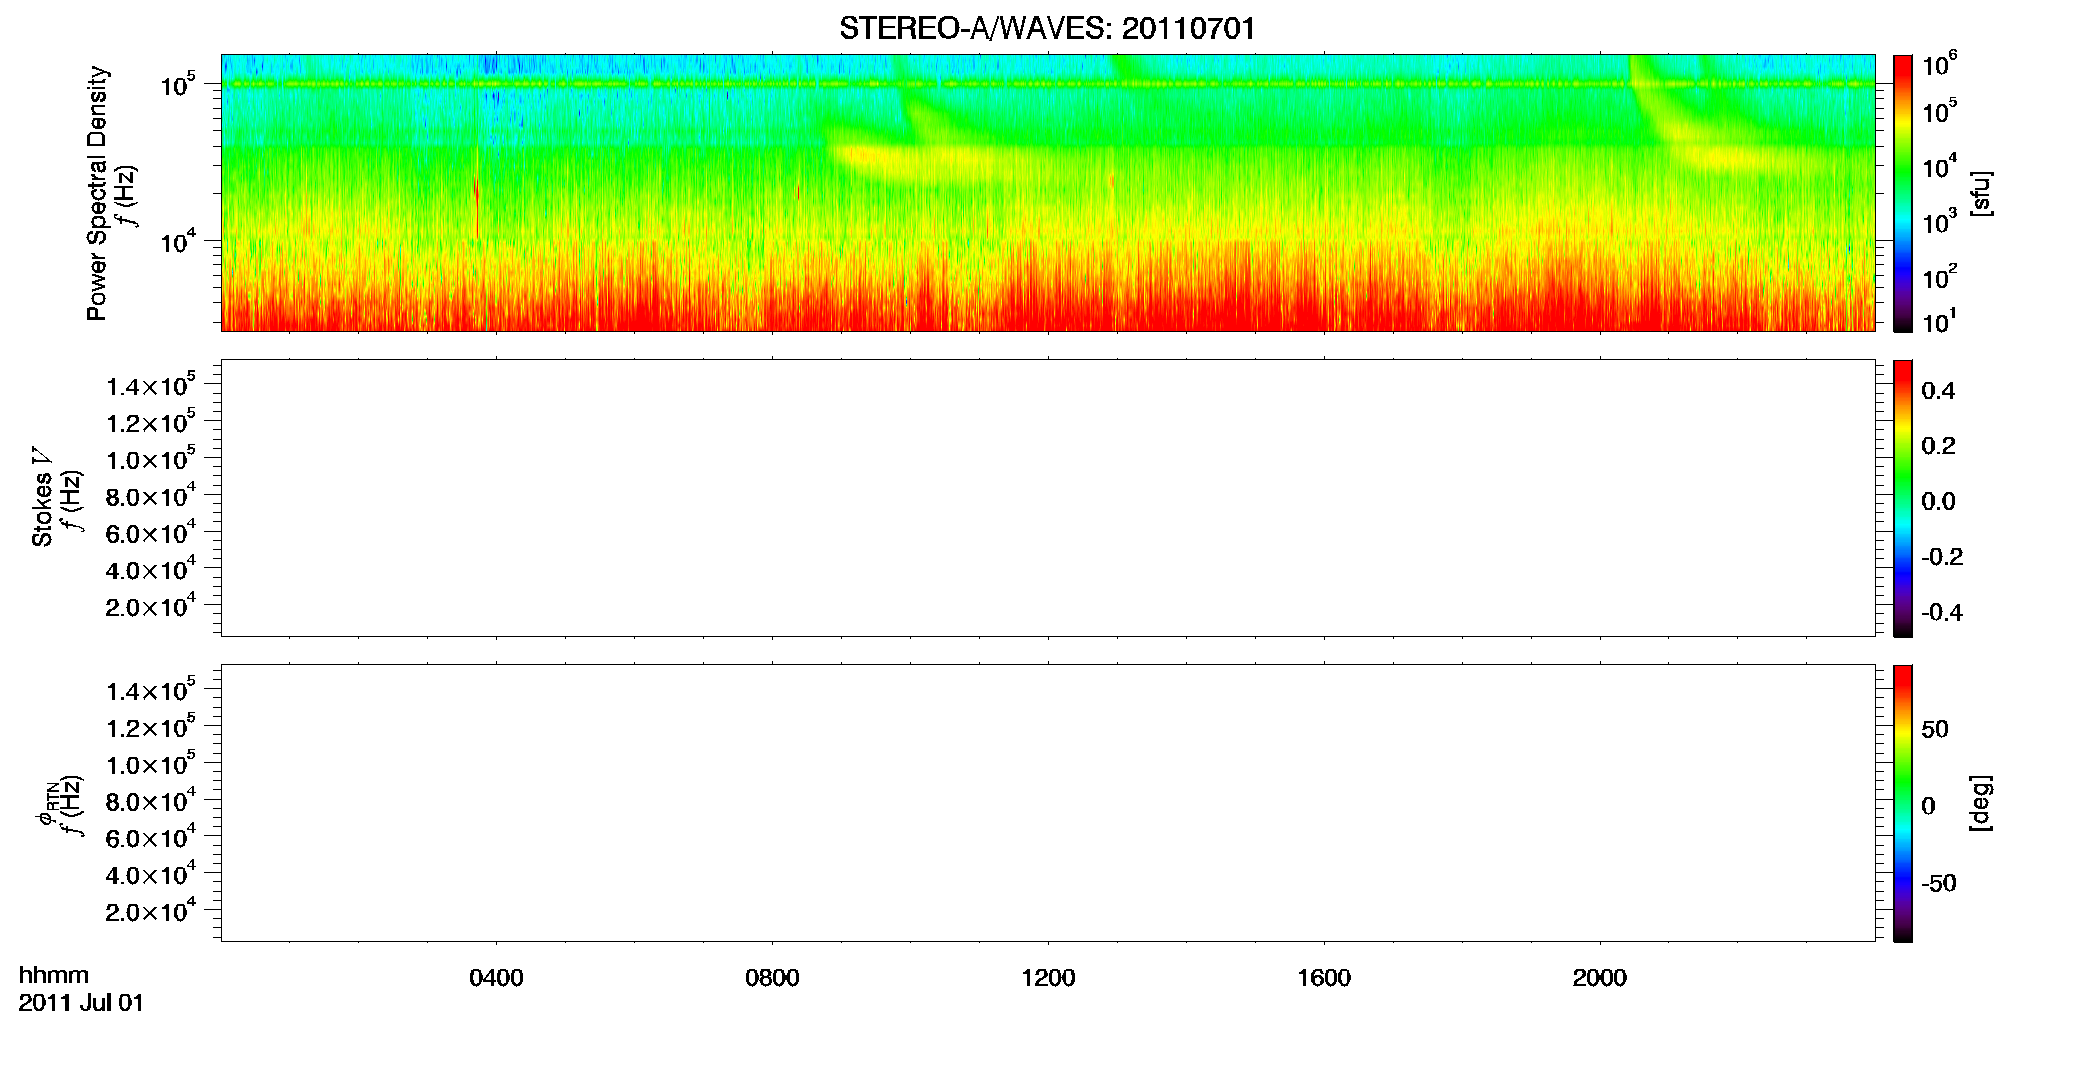Click the 10^6 value on the sfu color bar
This screenshot has height=1080, width=2096.
click(x=1940, y=65)
